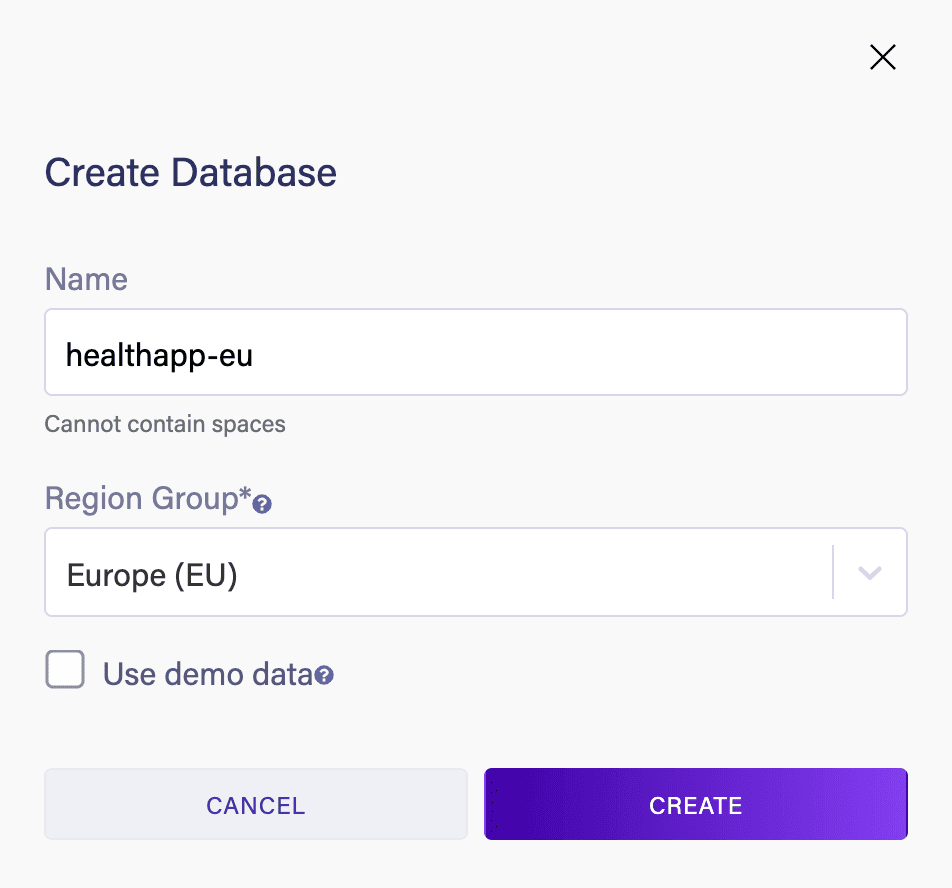Click the dropdown chevron arrow icon
This screenshot has width=952, height=888.
point(870,573)
